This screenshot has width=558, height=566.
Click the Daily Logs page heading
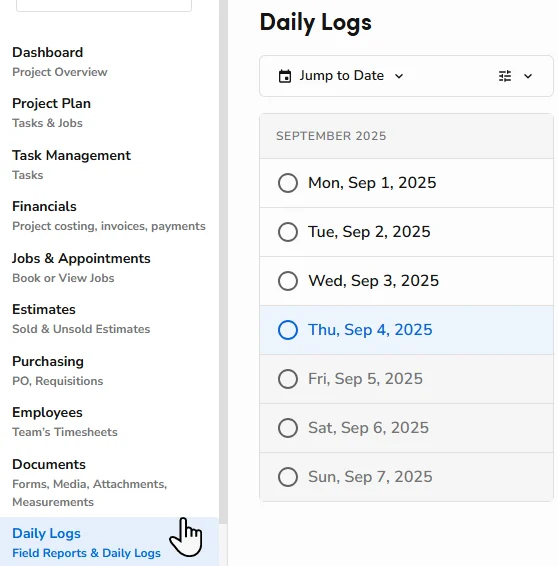[x=315, y=23]
